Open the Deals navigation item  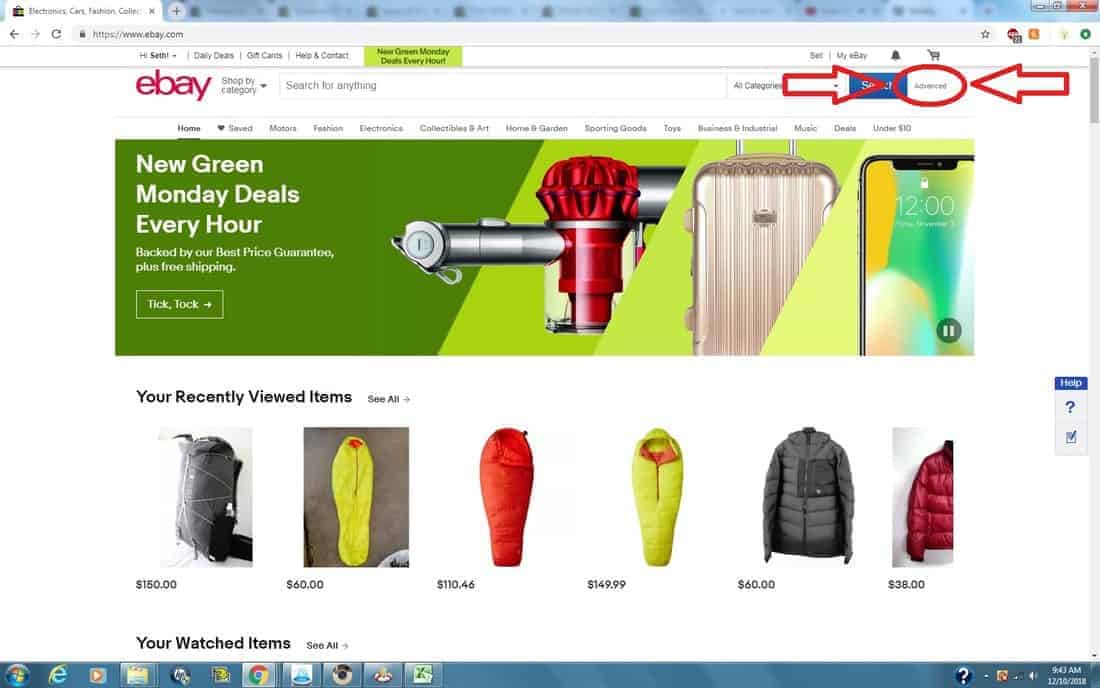coord(845,128)
